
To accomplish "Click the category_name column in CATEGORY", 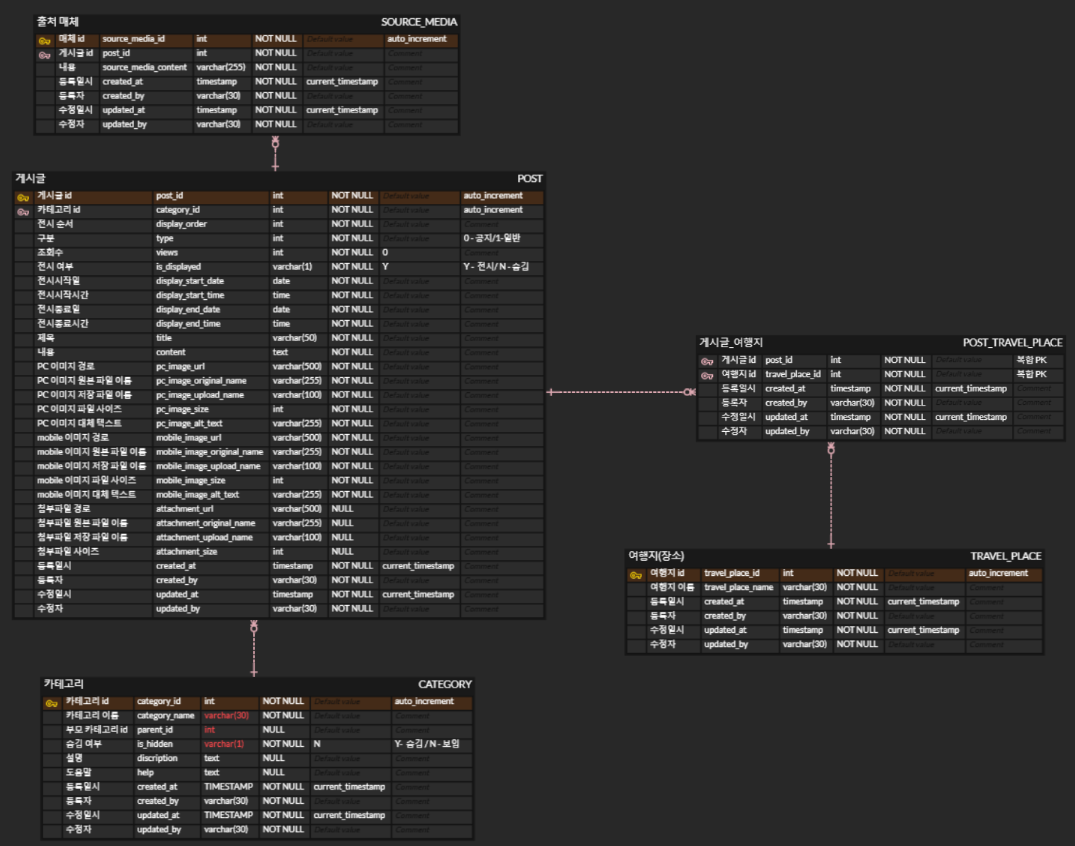I will point(165,716).
